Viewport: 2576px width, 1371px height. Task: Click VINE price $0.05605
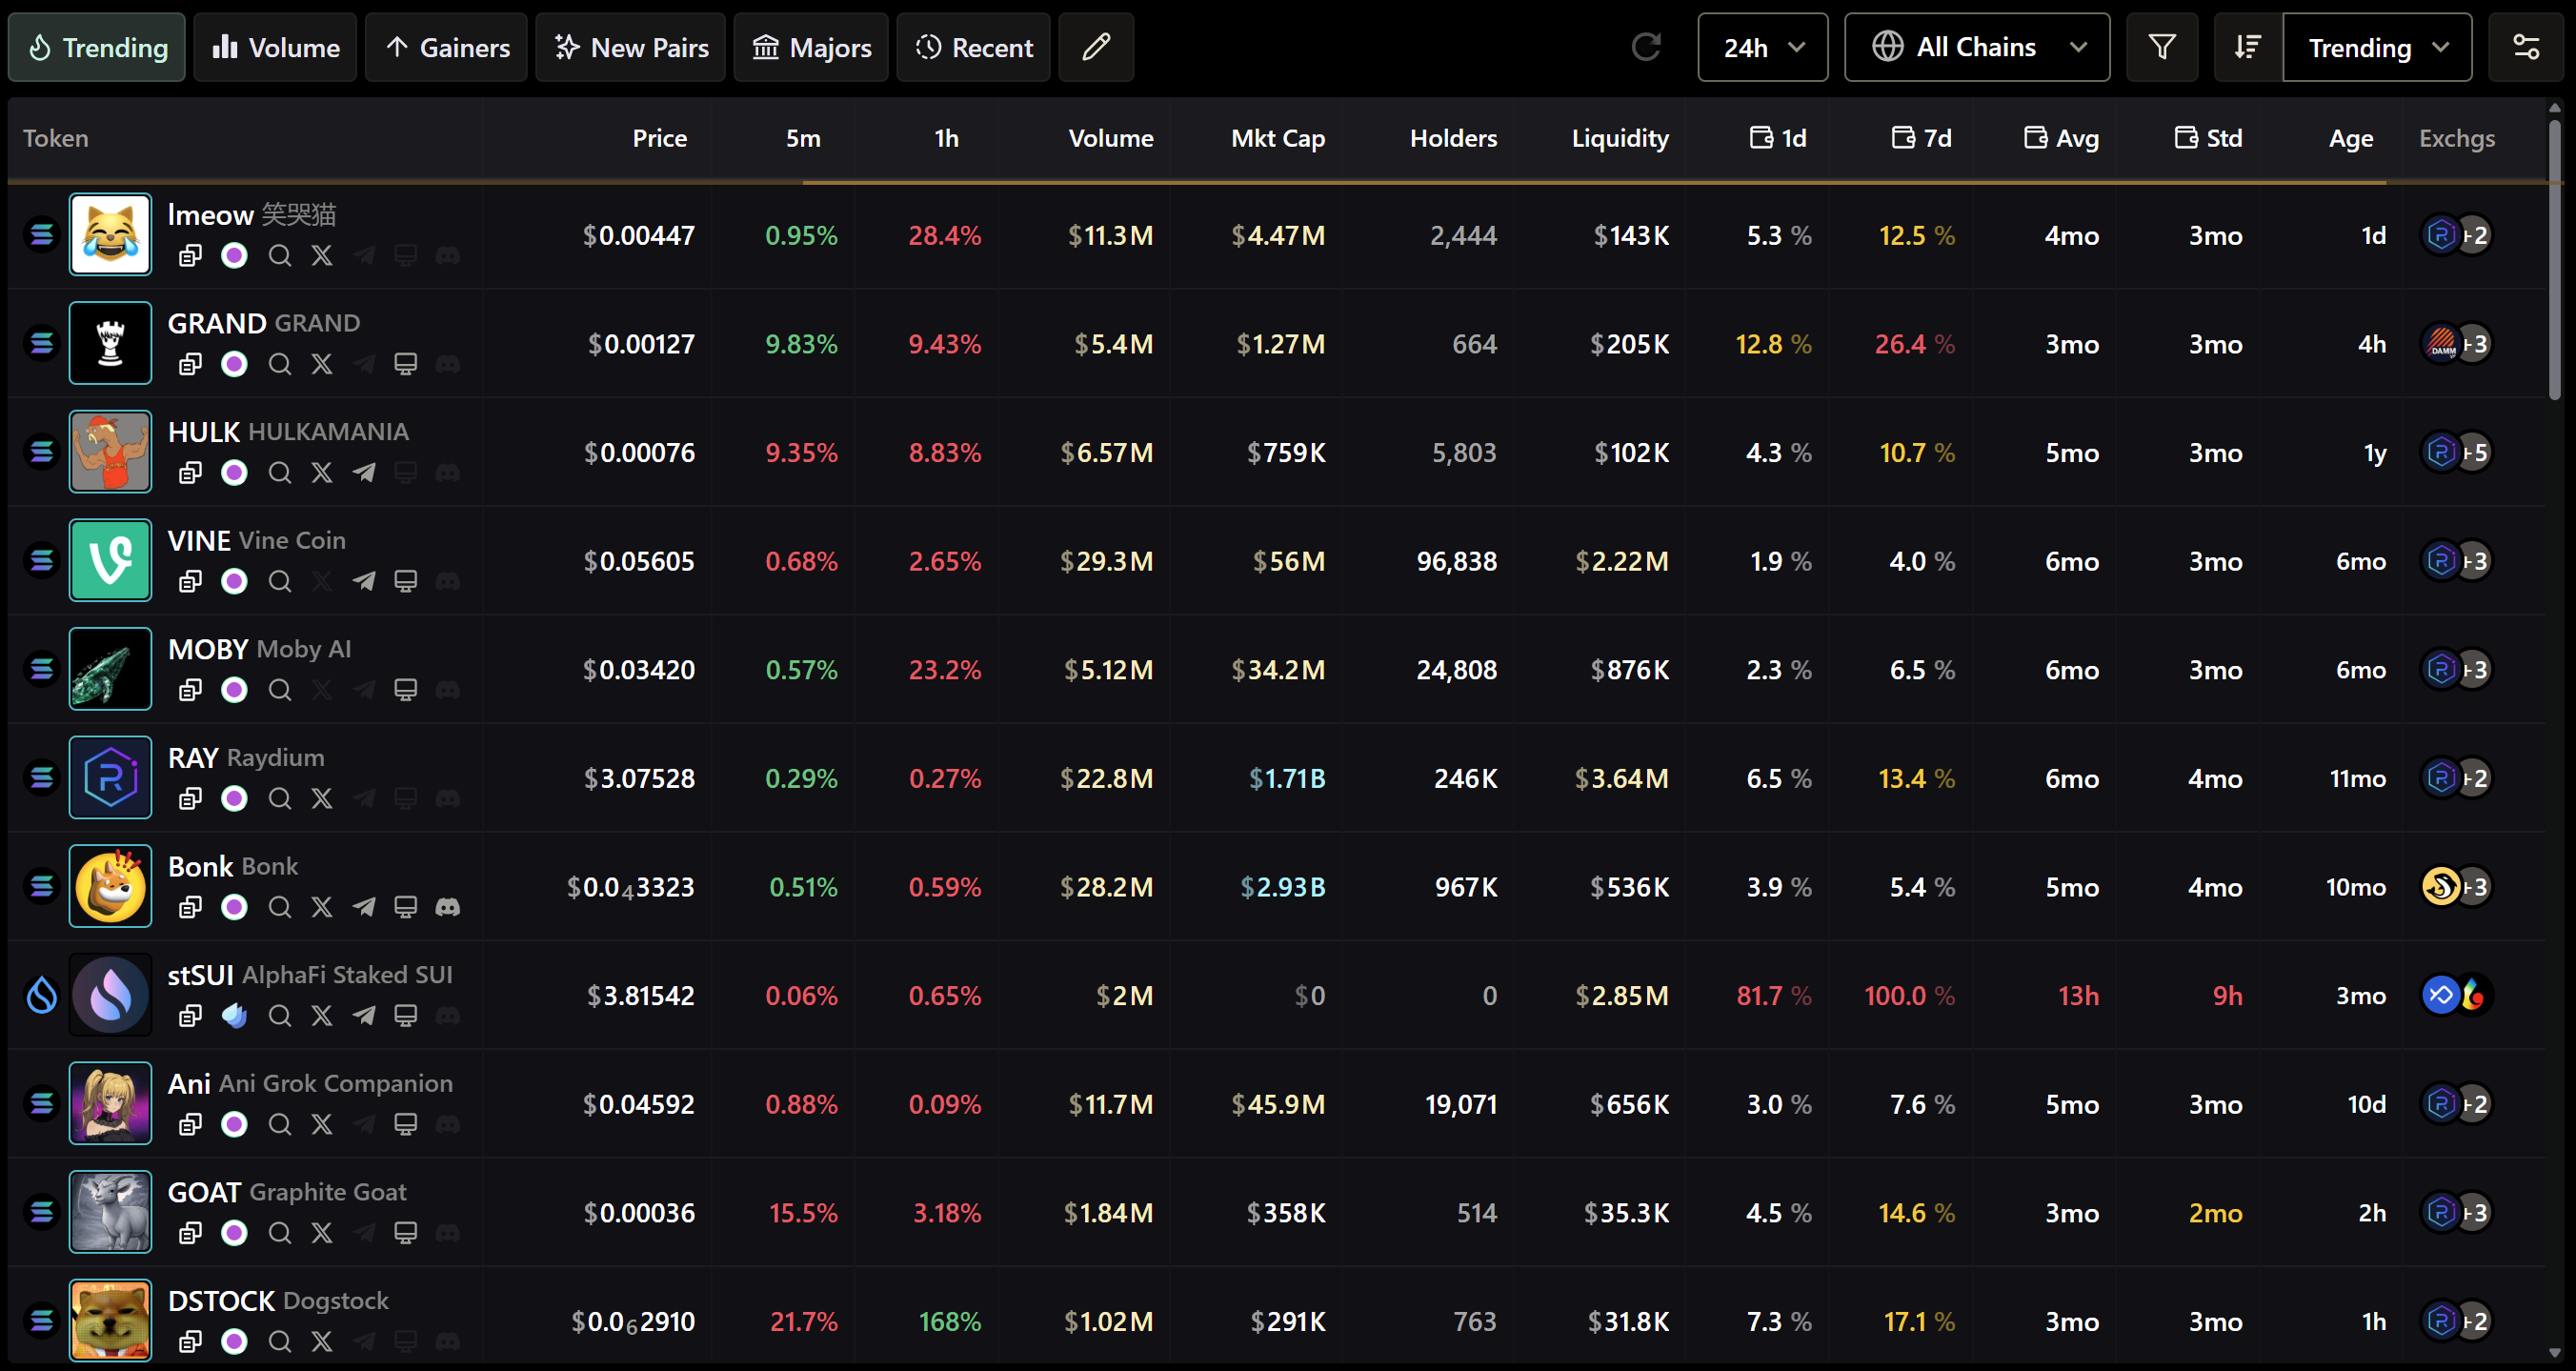pyautogui.click(x=639, y=561)
